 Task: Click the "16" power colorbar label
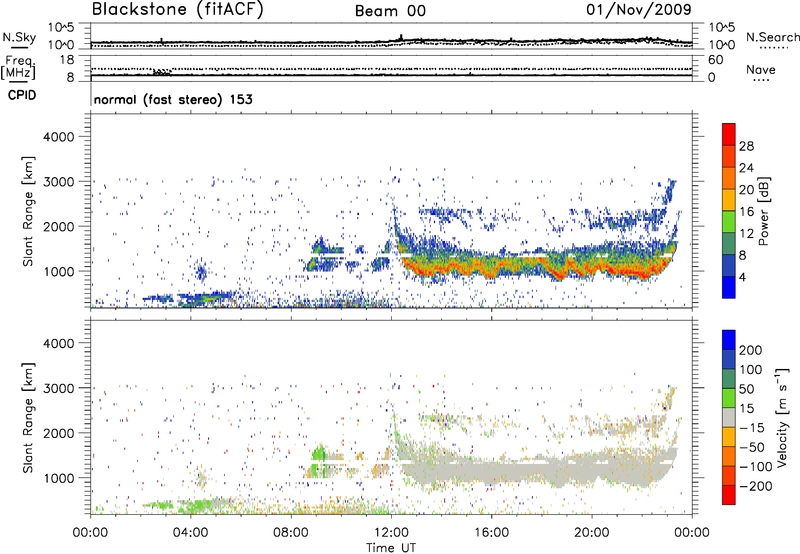pyautogui.click(x=746, y=212)
